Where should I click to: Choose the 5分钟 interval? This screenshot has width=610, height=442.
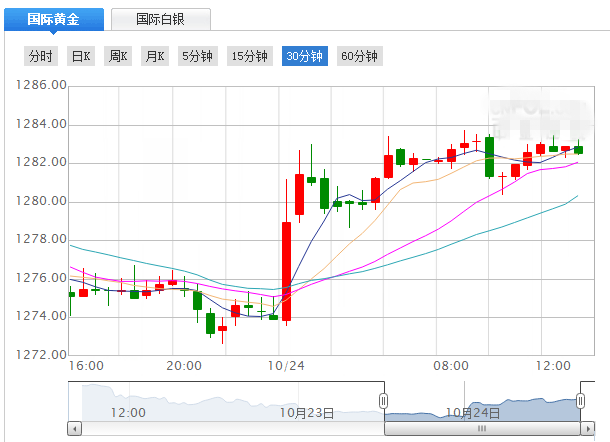(197, 56)
